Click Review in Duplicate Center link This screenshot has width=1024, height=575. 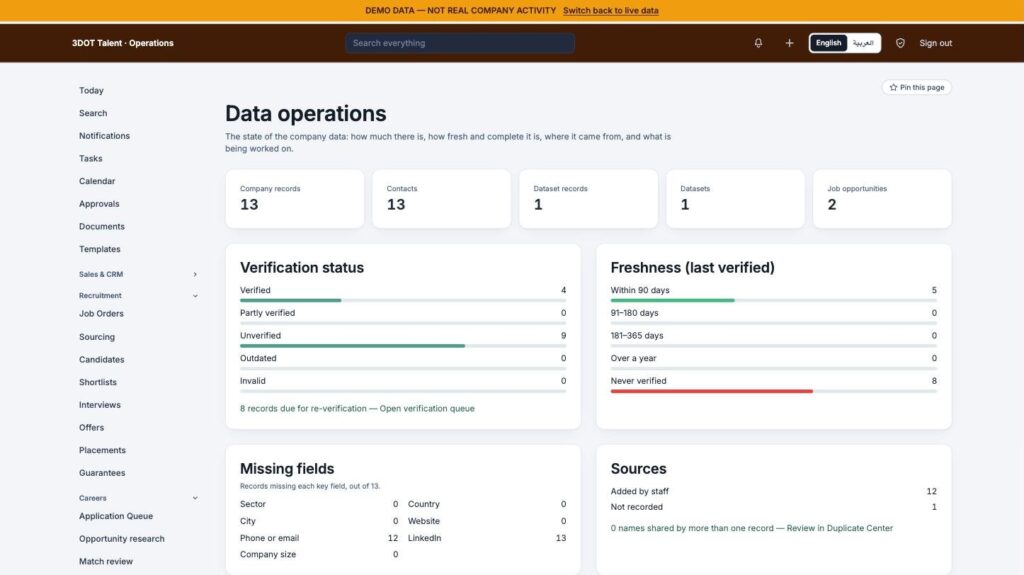pos(839,528)
